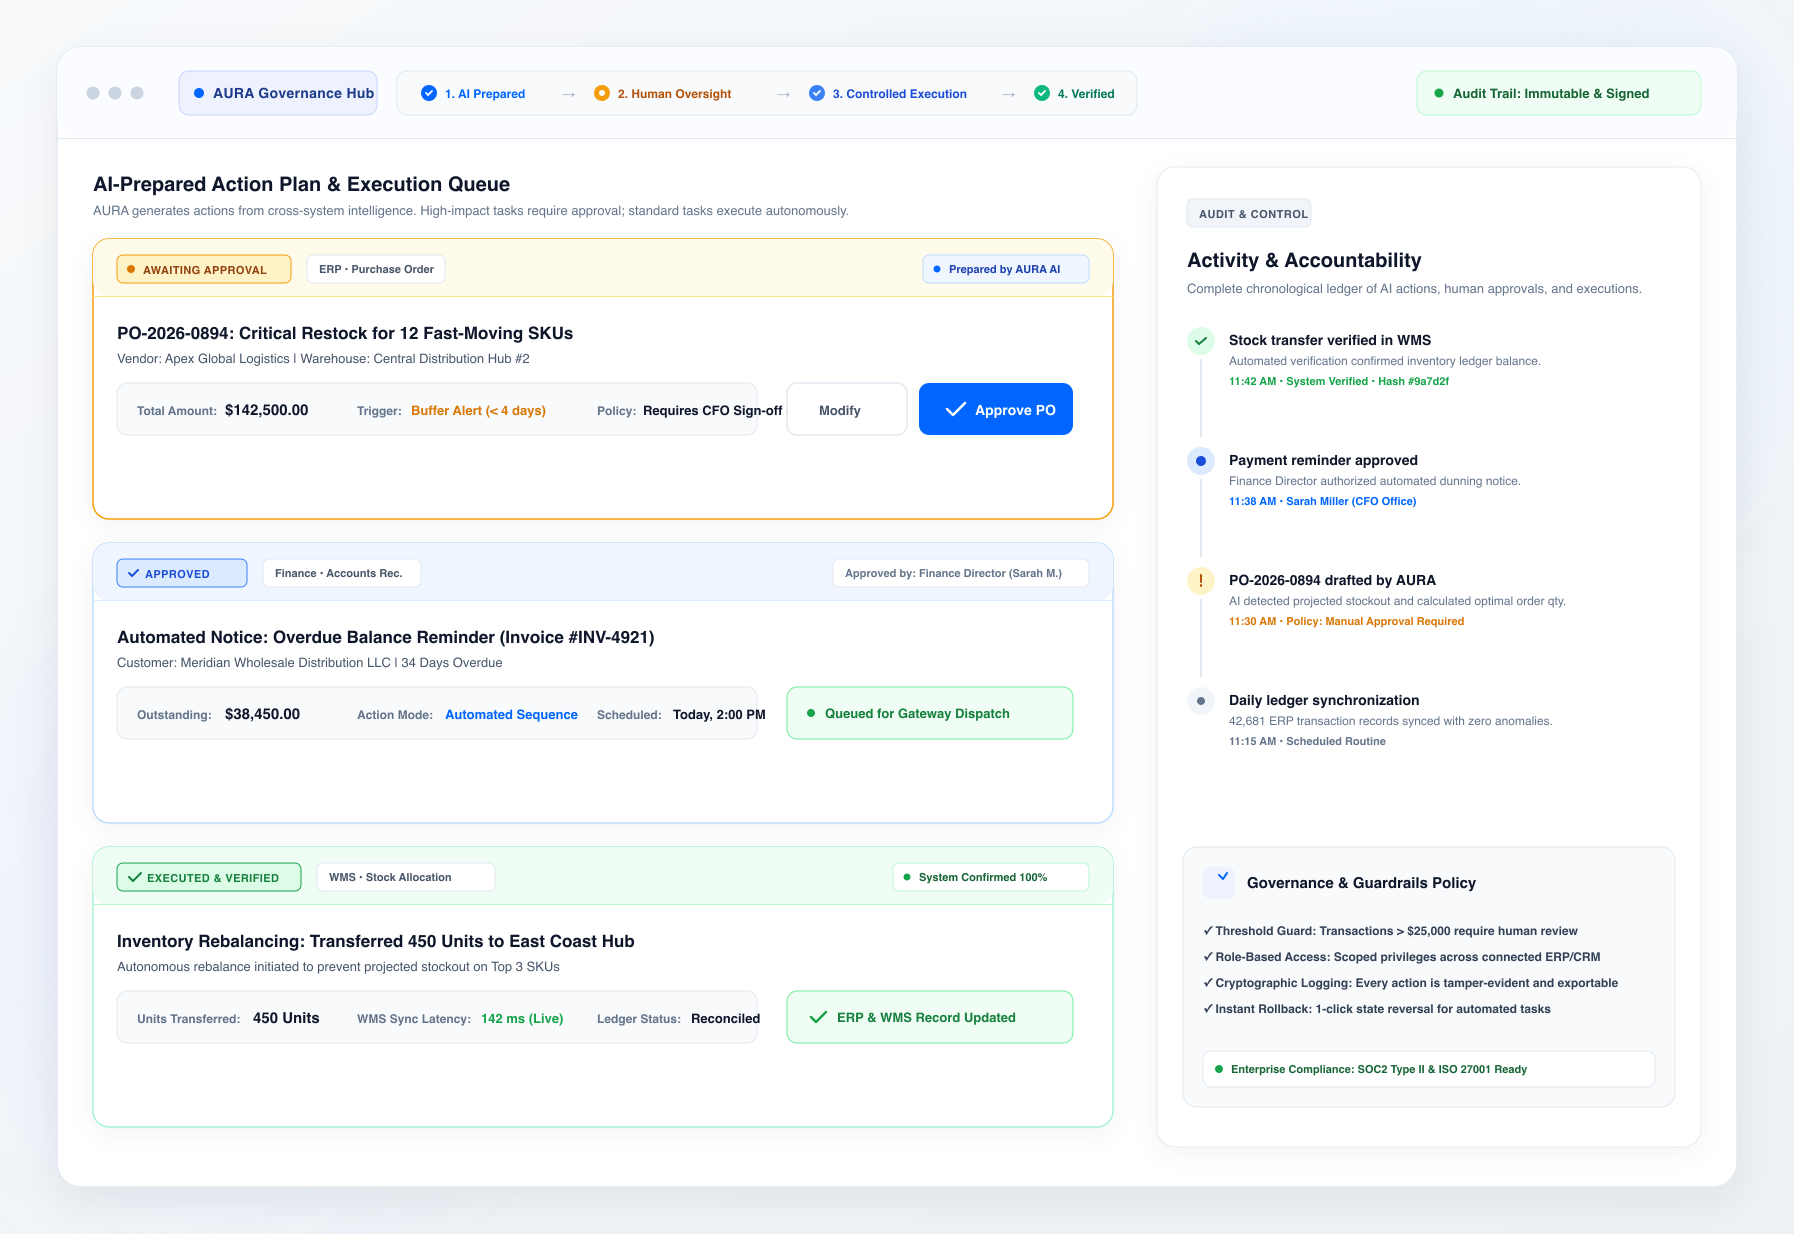Click the ERP · Purchase Order tag
This screenshot has width=1794, height=1234.
[x=376, y=269]
